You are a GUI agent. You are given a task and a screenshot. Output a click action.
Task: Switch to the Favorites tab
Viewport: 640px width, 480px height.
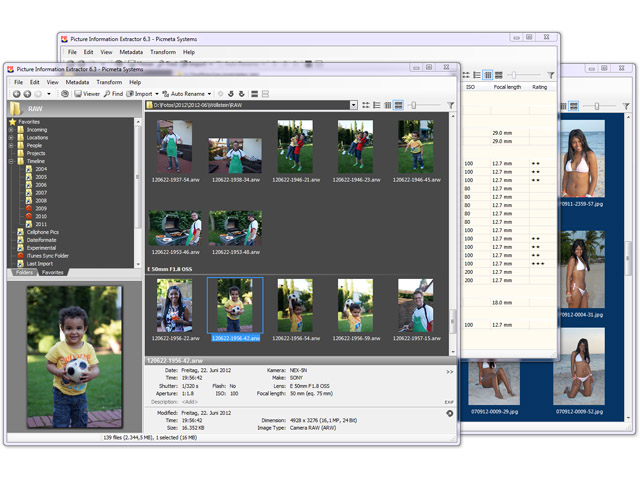tap(52, 272)
